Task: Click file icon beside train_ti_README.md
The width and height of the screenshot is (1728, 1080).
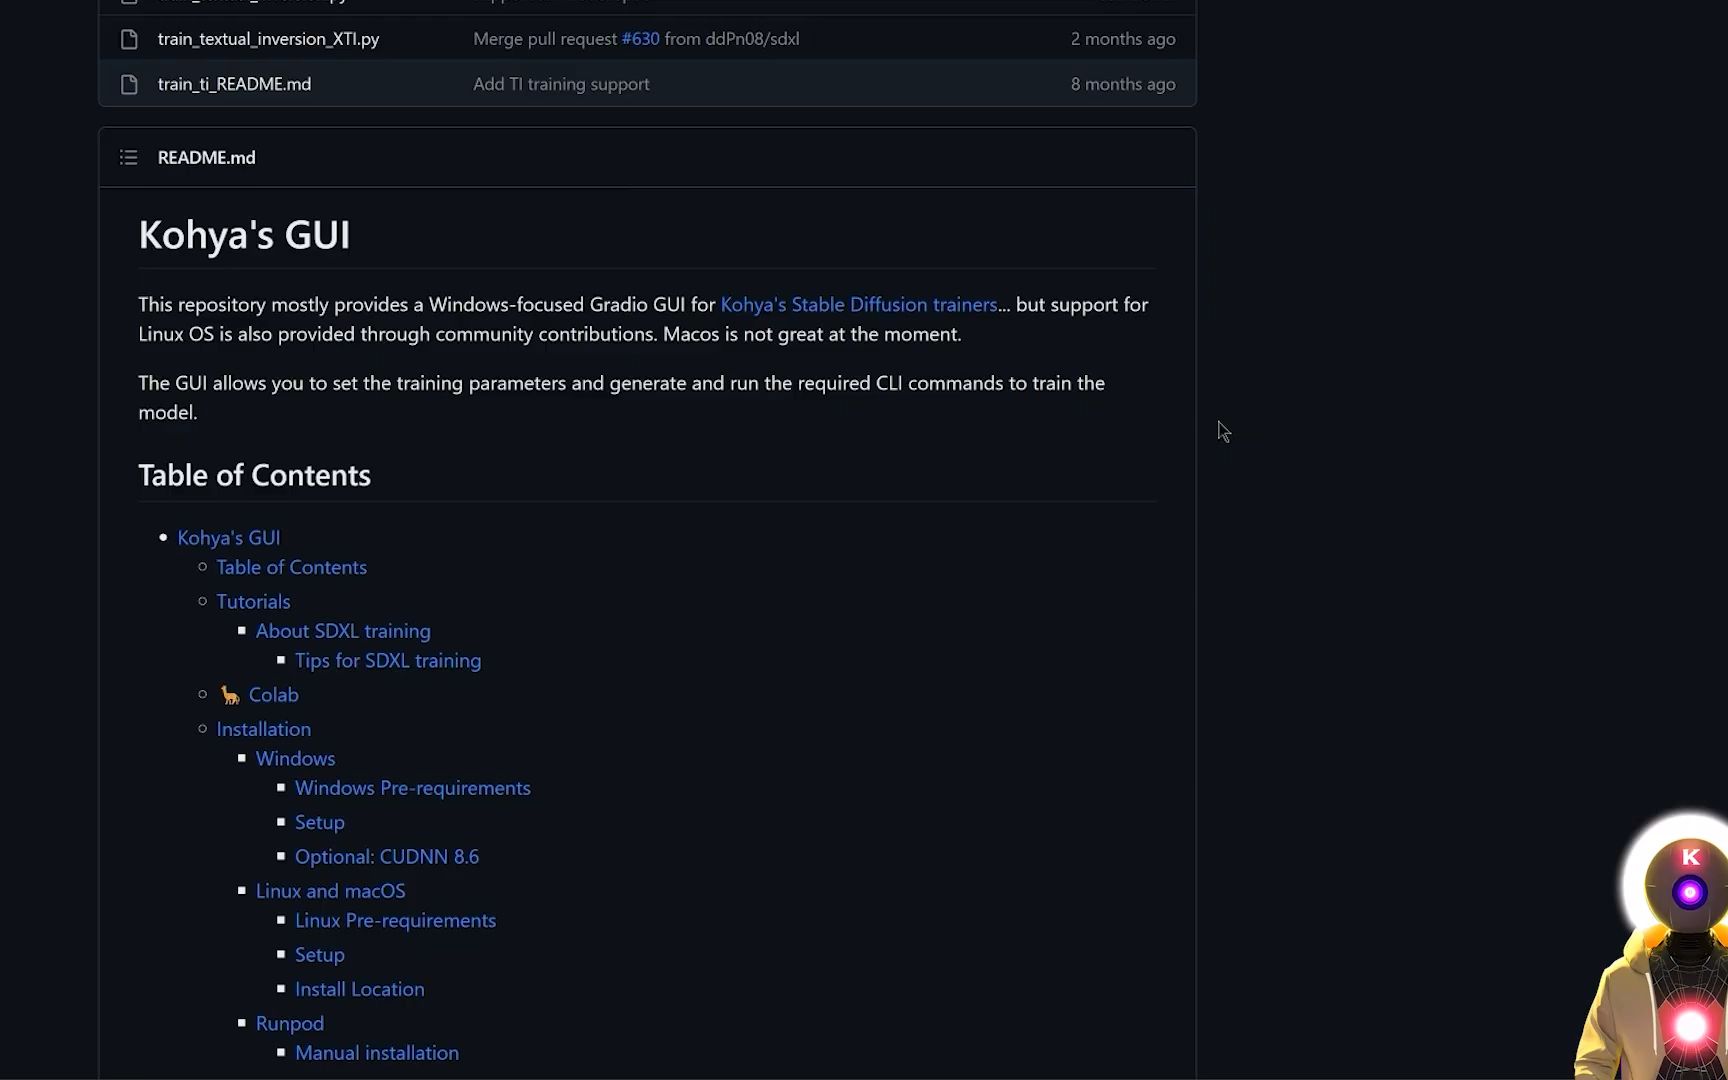Action: (128, 84)
